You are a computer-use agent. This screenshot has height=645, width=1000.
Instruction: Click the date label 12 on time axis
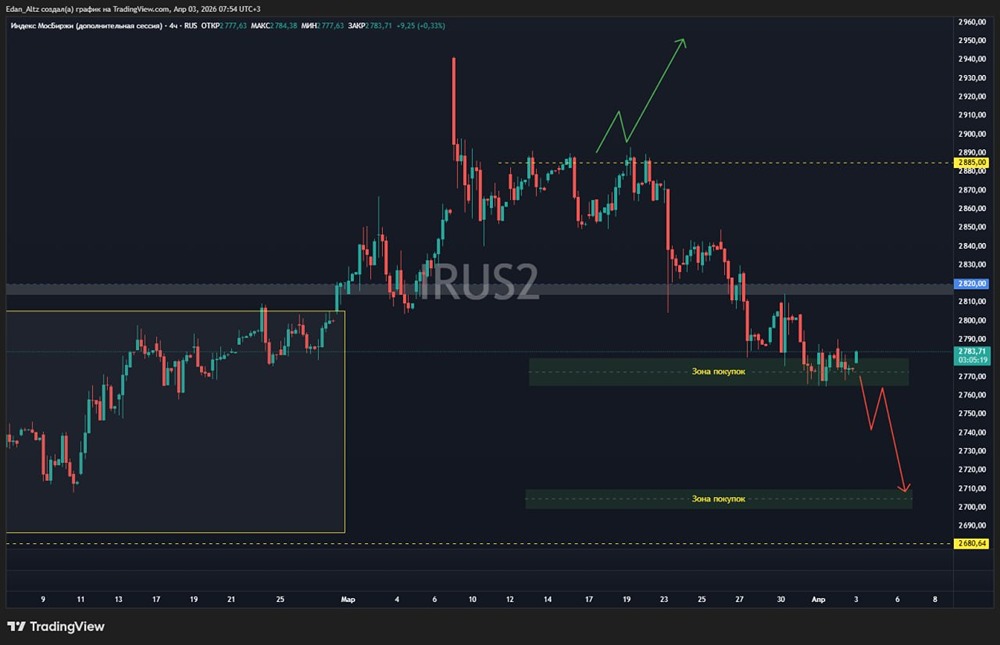(x=510, y=600)
